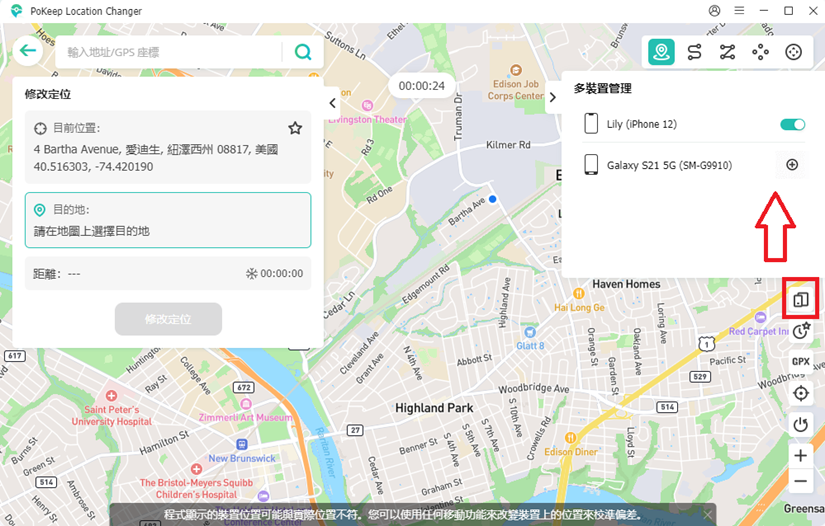Screen dimensions: 825x526
Task: Collapse the left panel with chevron
Action: tap(332, 103)
